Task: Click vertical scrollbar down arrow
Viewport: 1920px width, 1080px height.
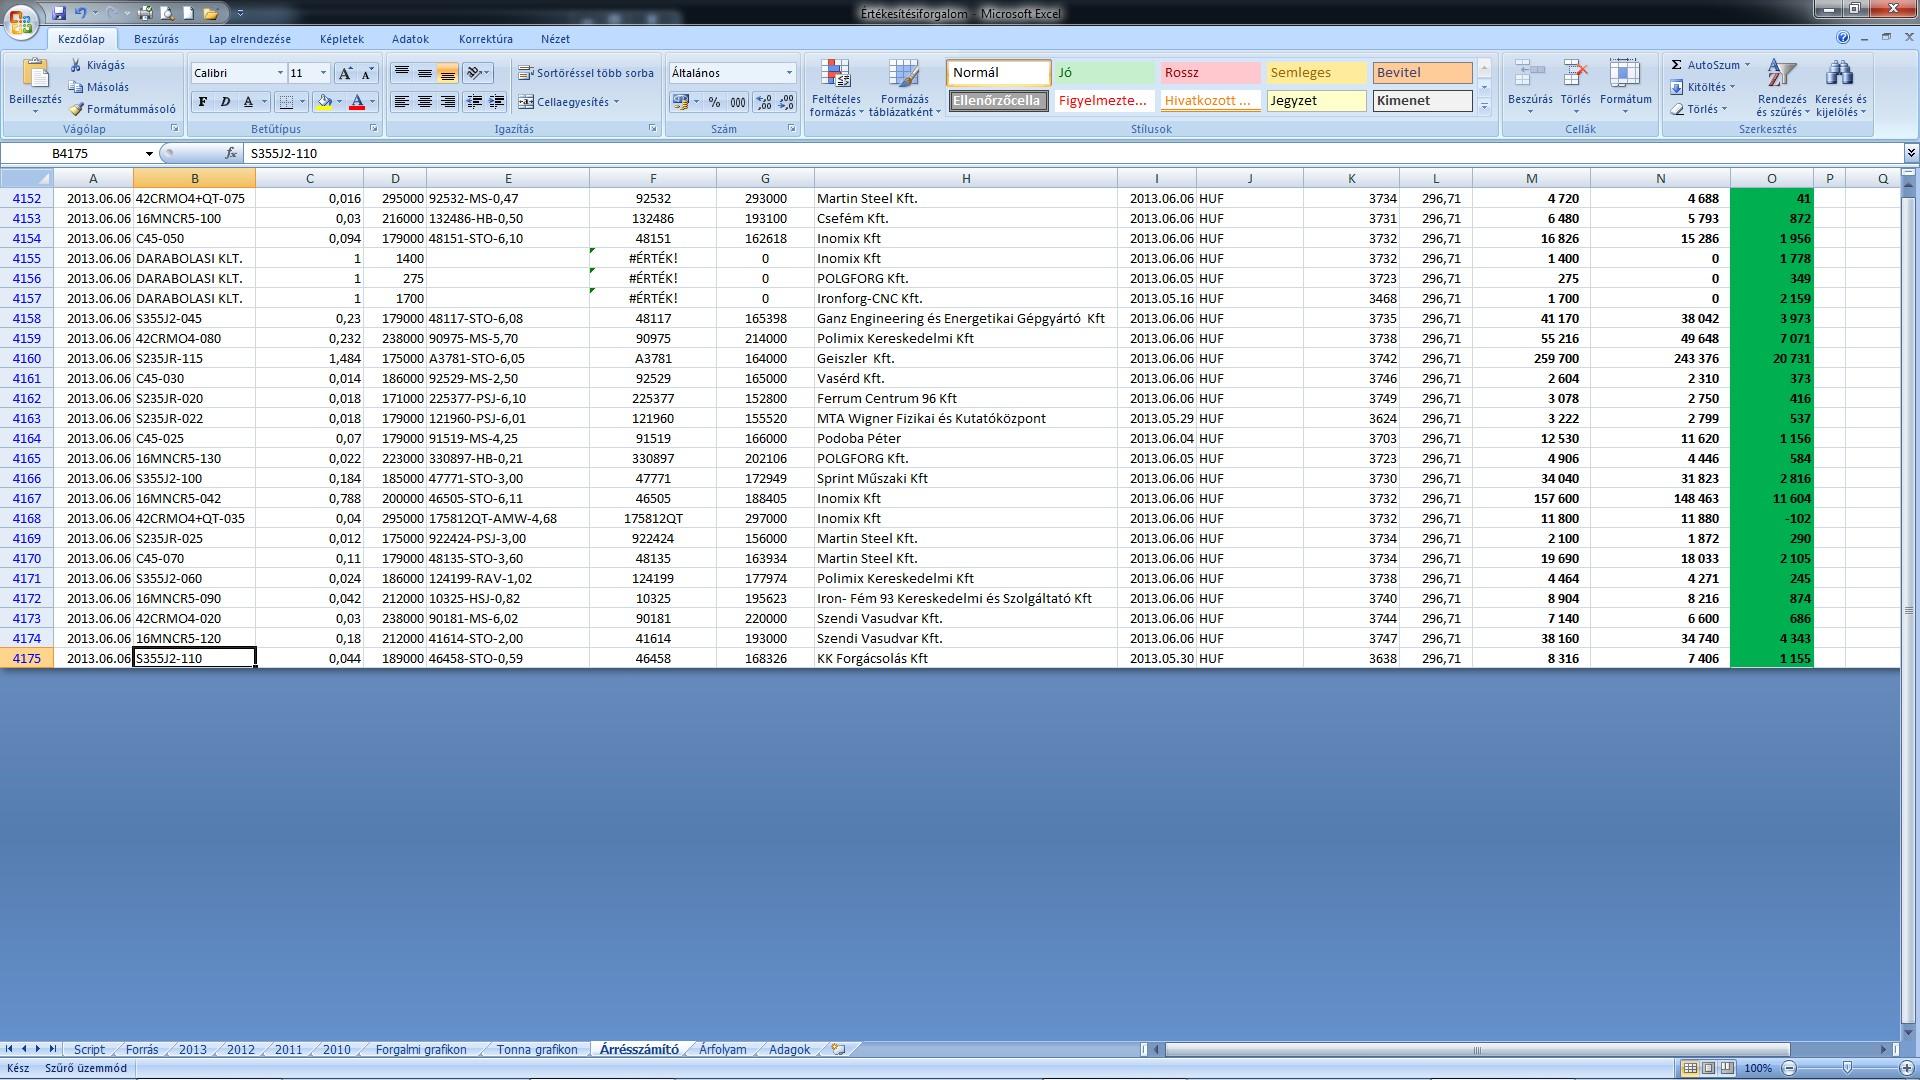Action: pyautogui.click(x=1908, y=1032)
